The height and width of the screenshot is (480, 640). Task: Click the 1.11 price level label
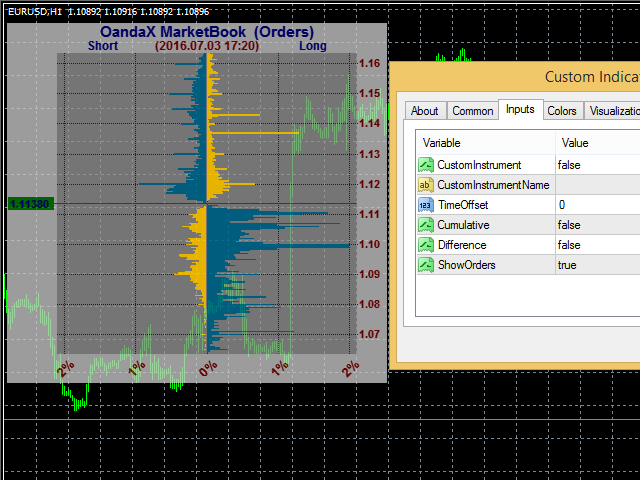pyautogui.click(x=369, y=214)
